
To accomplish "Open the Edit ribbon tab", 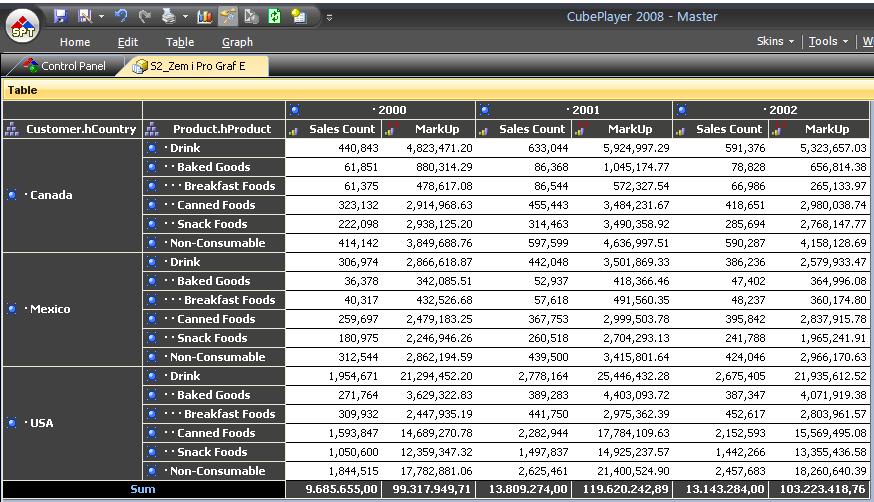I will 128,42.
